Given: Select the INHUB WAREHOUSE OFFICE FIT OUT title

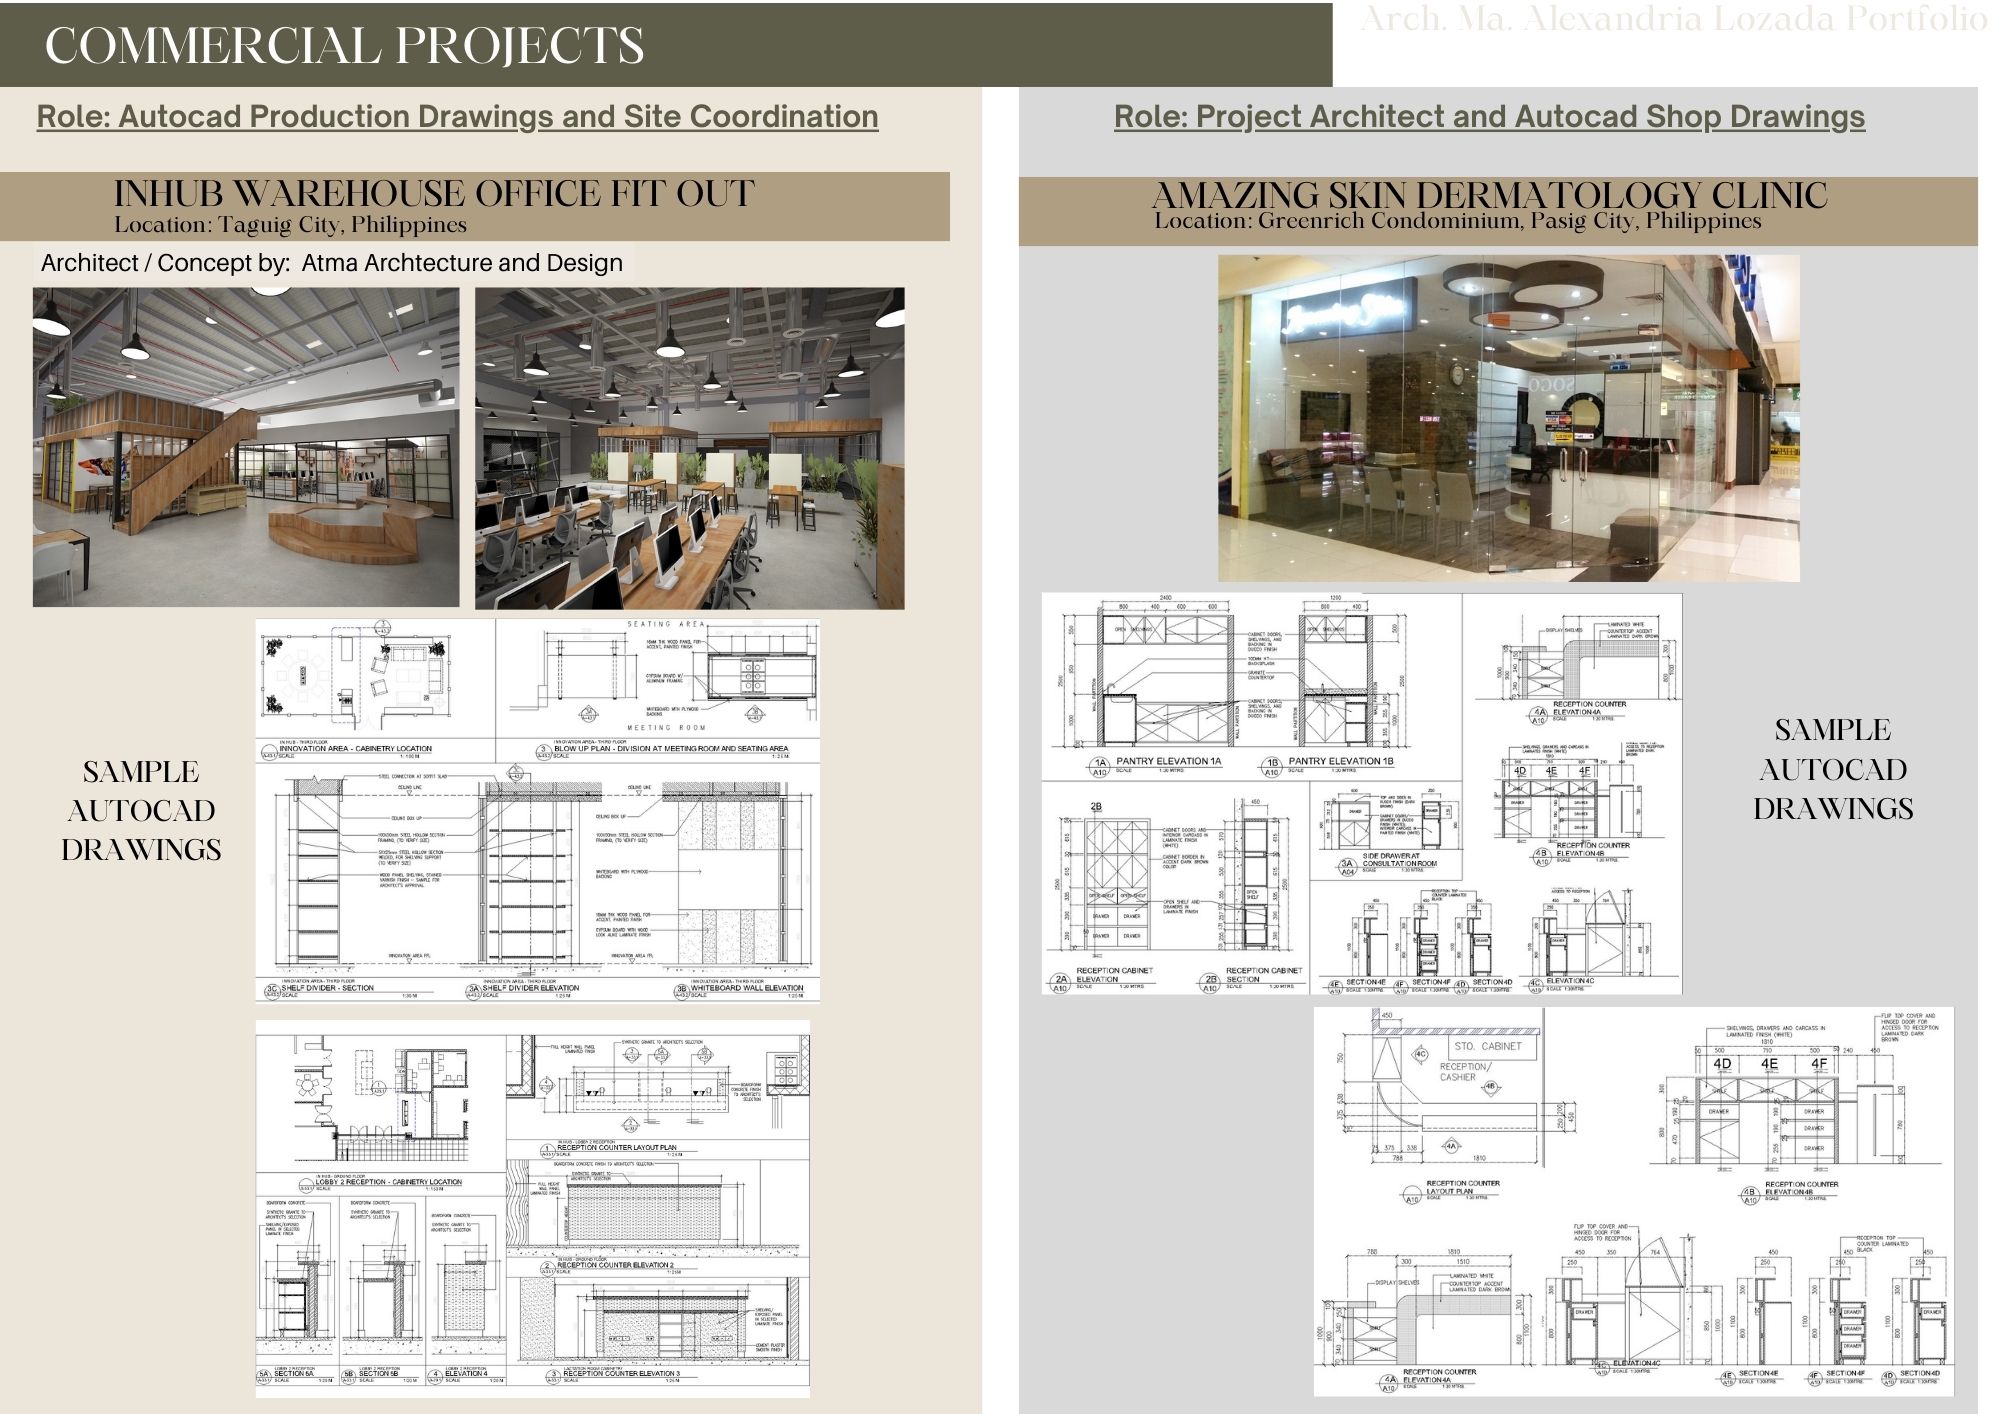Looking at the screenshot, I should coord(434,193).
